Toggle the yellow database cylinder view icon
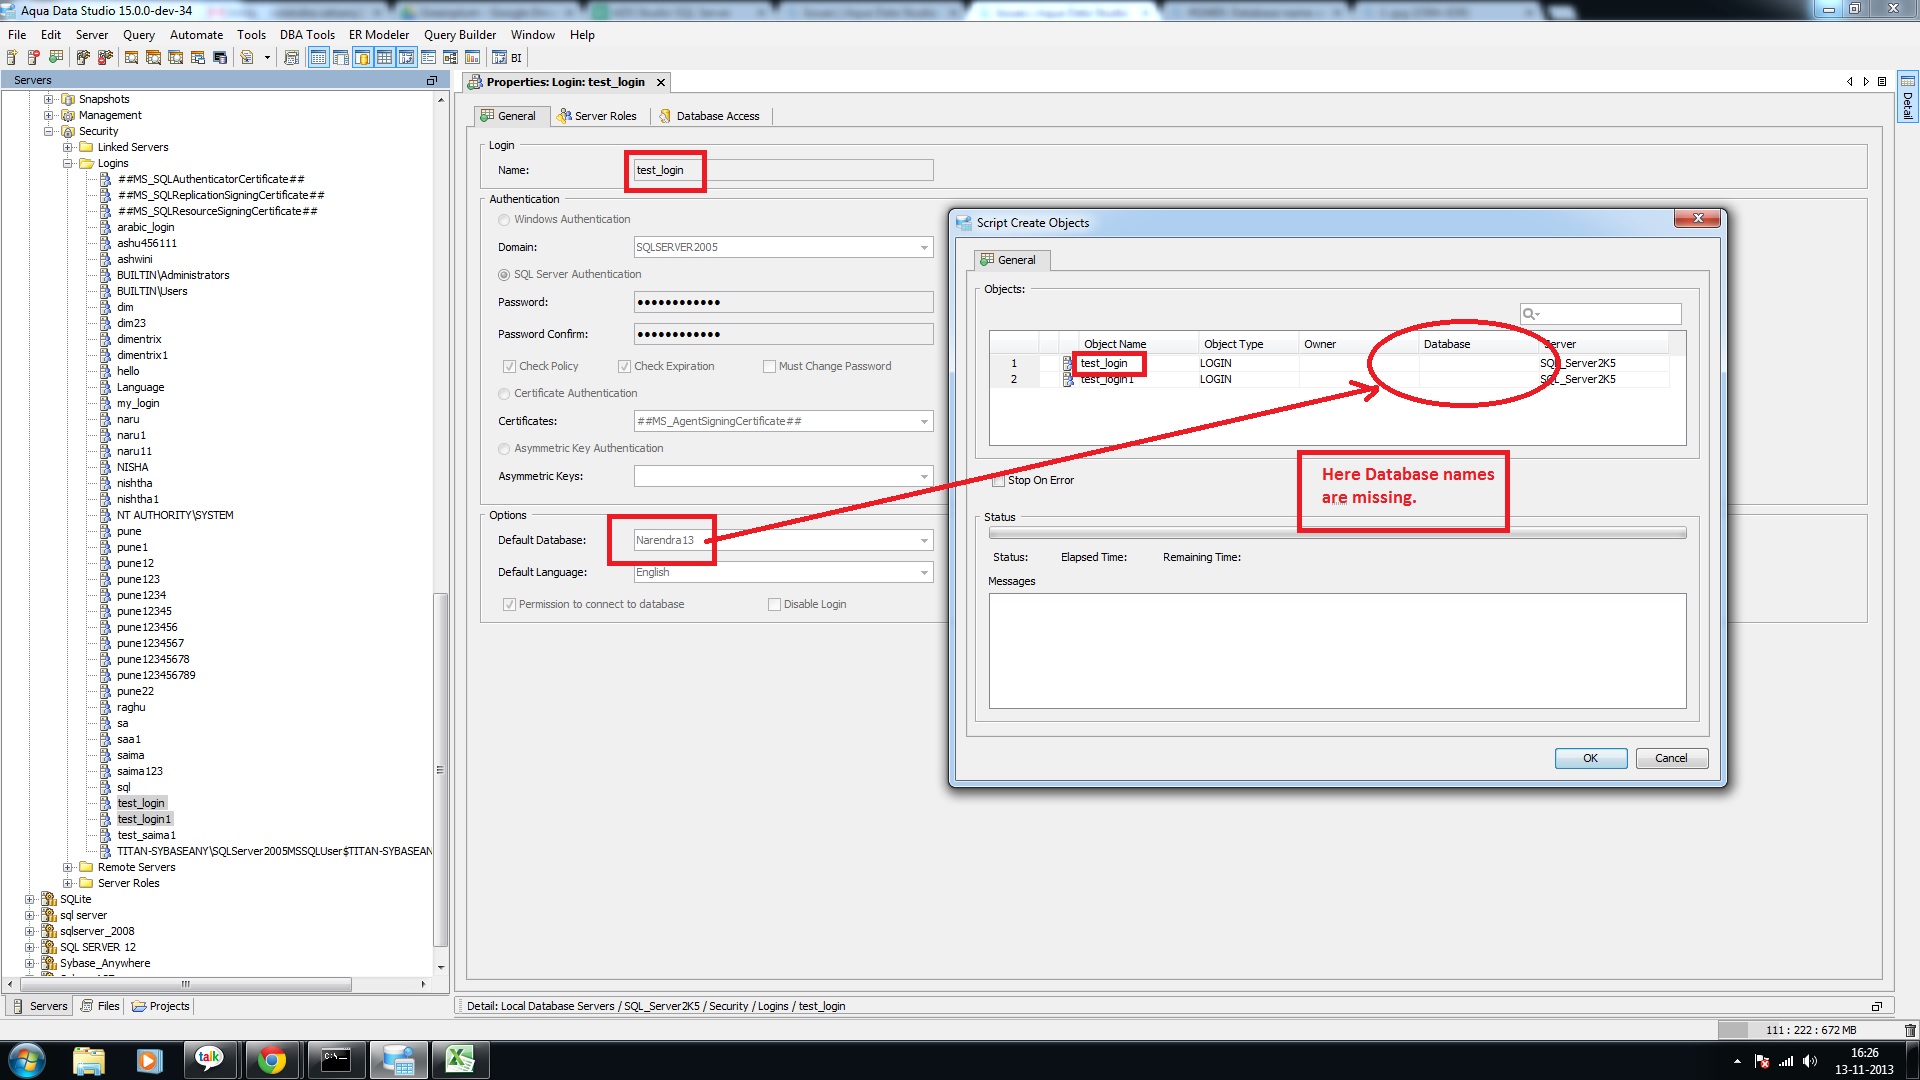The height and width of the screenshot is (1080, 1920). (362, 57)
